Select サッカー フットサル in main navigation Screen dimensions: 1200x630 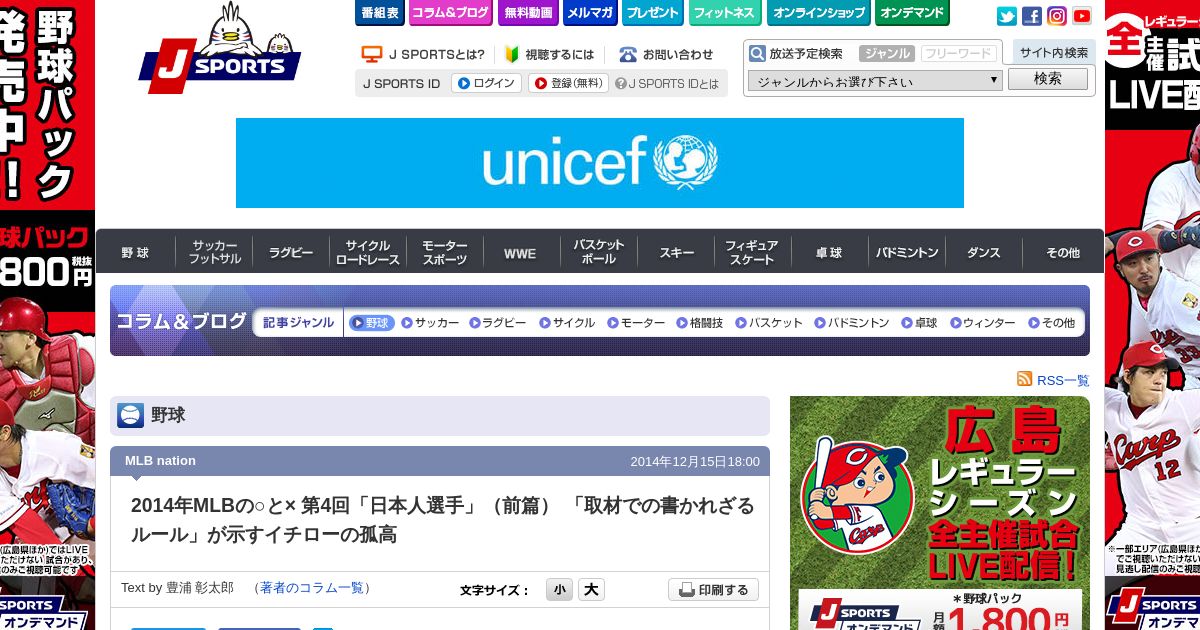coord(214,252)
